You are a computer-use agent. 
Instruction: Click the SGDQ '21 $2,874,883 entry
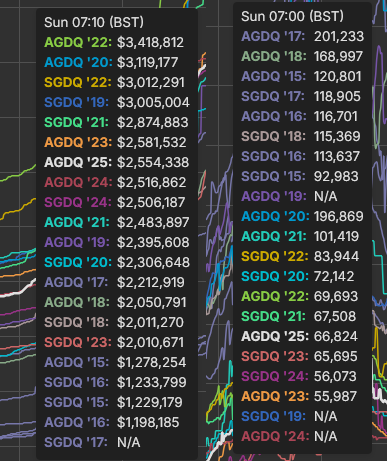point(116,122)
